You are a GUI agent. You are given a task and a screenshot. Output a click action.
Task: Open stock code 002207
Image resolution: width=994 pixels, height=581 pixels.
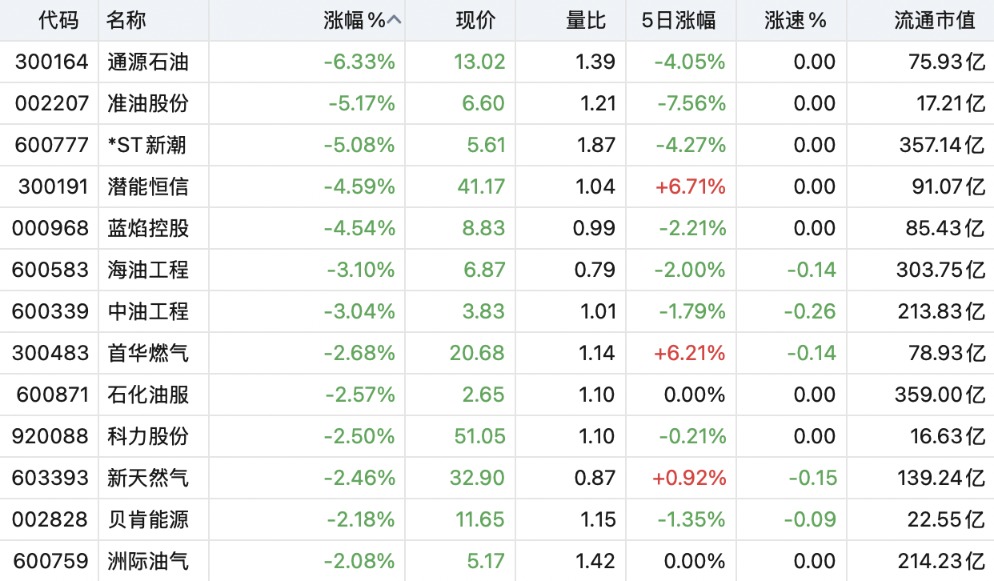[x=51, y=103]
